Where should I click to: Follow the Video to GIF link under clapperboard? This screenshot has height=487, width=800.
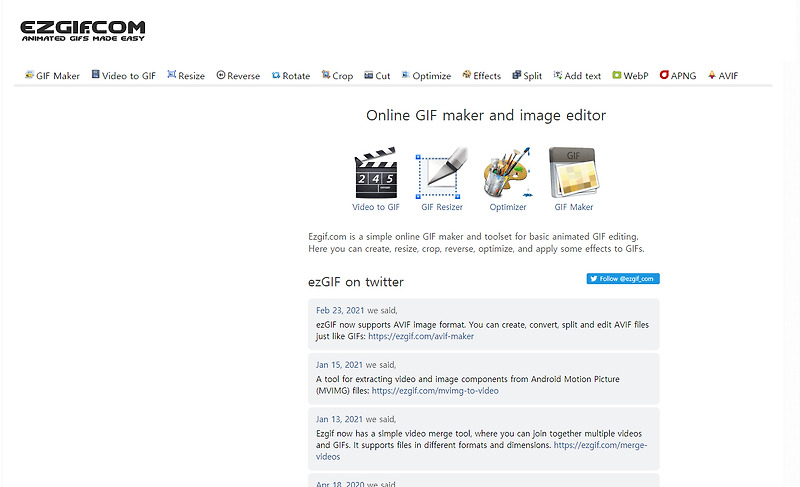coord(376,207)
